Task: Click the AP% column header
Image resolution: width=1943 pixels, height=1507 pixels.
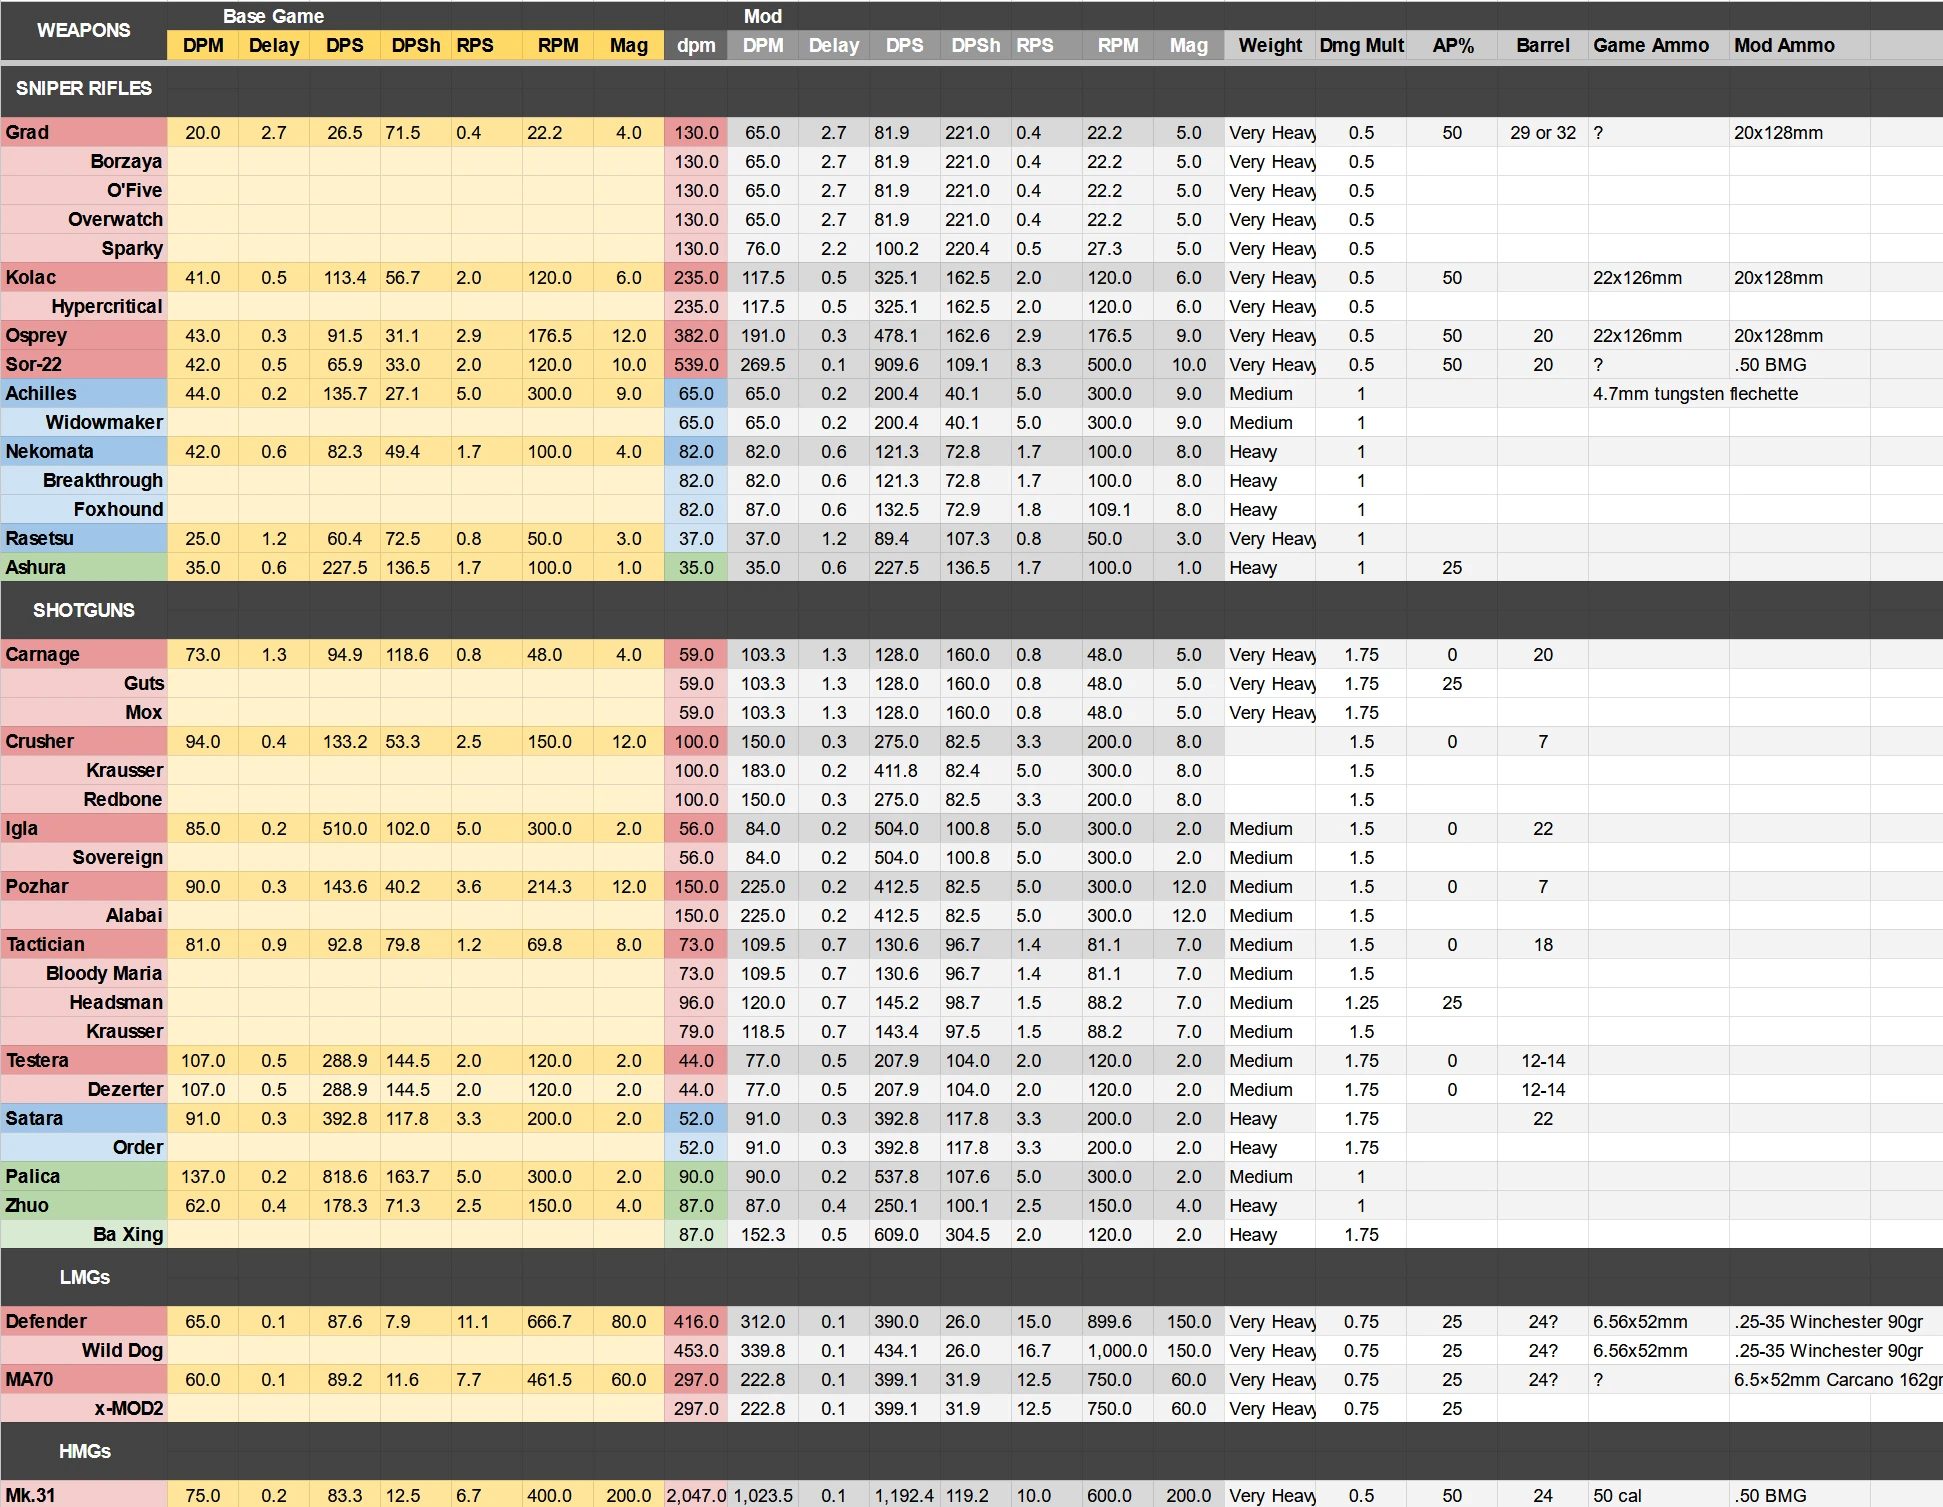Action: click(1452, 45)
